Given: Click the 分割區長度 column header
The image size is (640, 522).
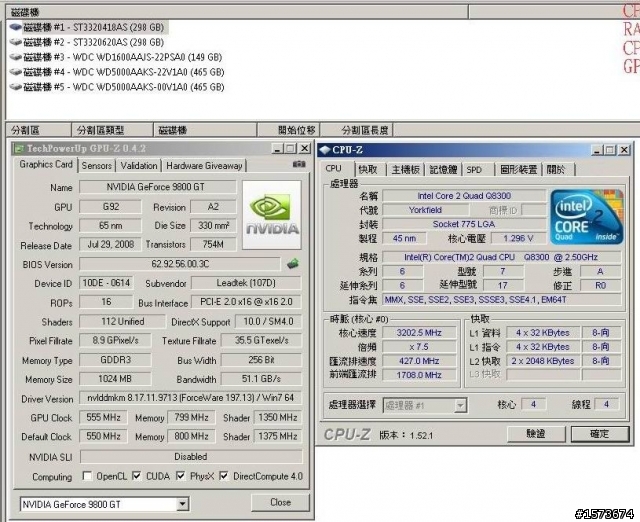Looking at the screenshot, I should coord(356,130).
